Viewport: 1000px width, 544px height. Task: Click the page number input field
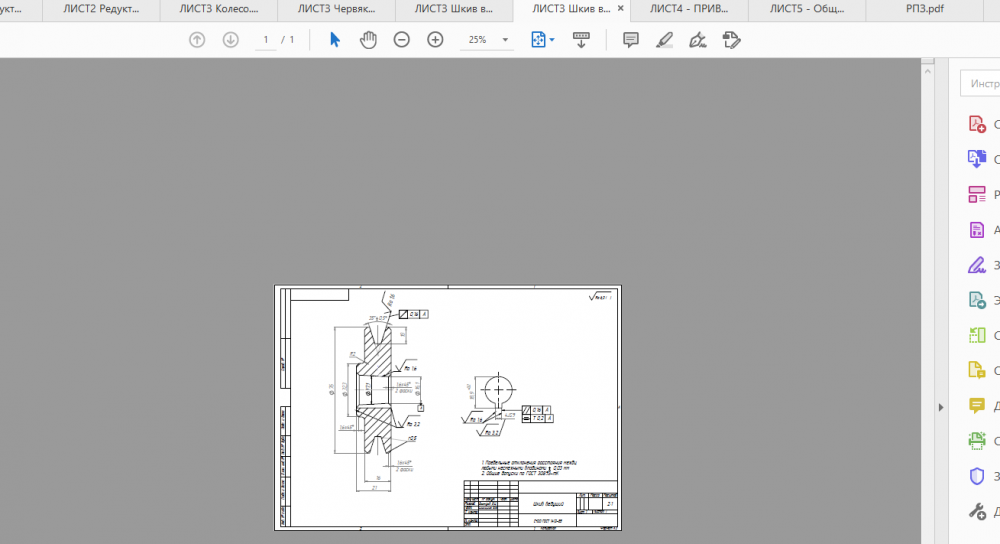click(266, 40)
